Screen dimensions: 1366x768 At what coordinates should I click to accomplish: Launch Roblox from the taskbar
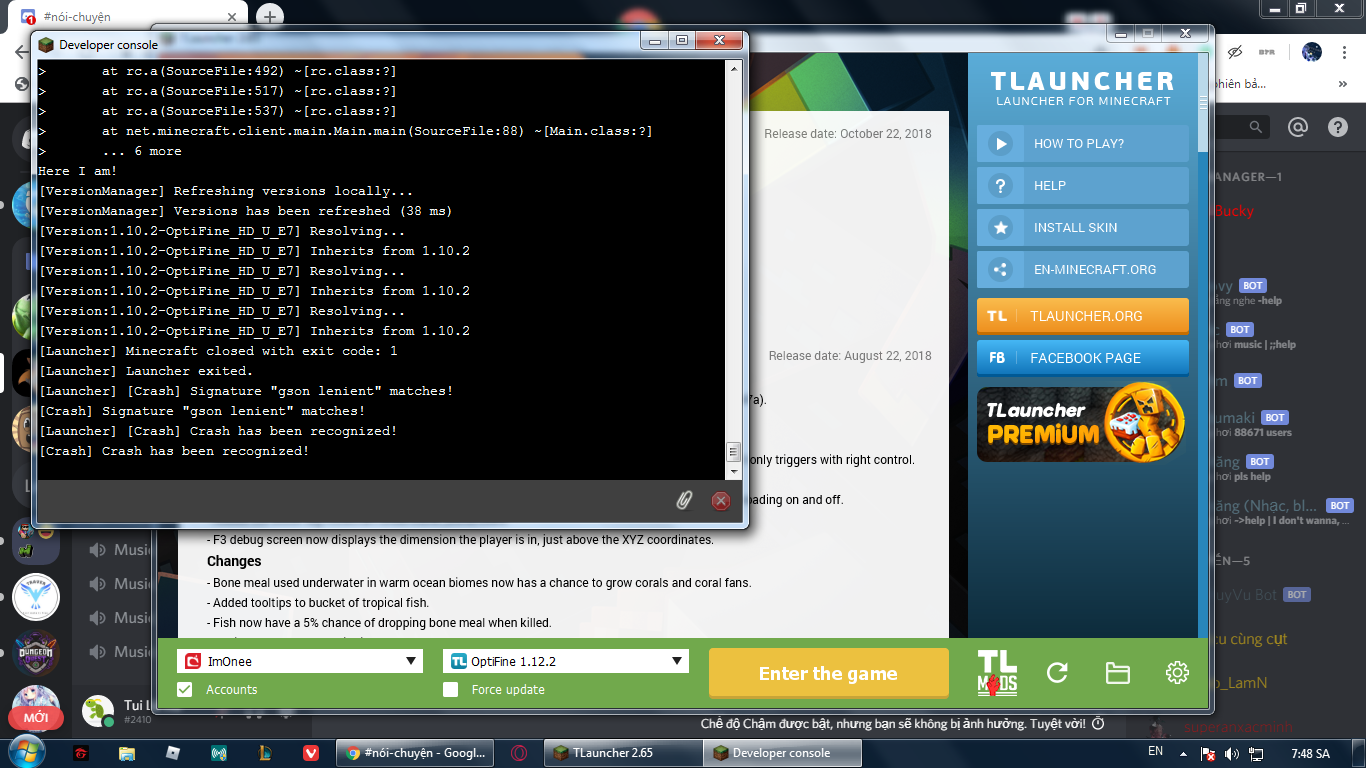pyautogui.click(x=173, y=753)
